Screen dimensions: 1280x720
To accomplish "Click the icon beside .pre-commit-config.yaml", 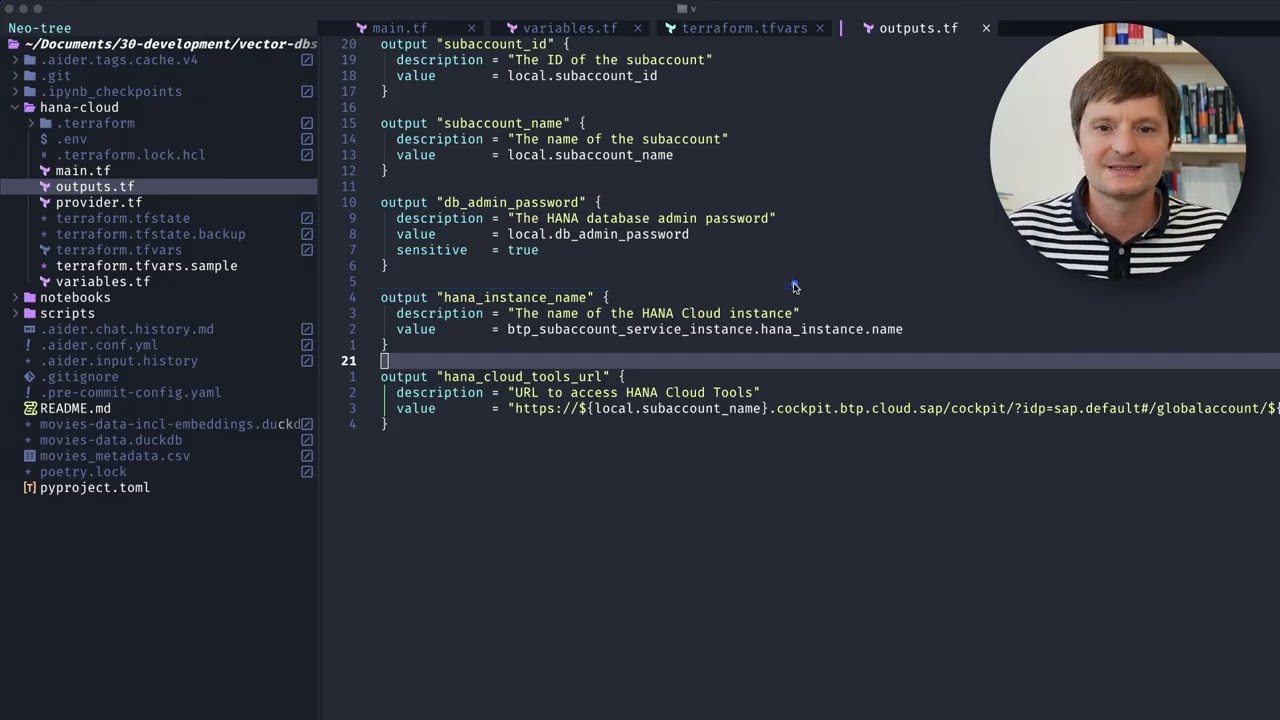I will pos(29,393).
